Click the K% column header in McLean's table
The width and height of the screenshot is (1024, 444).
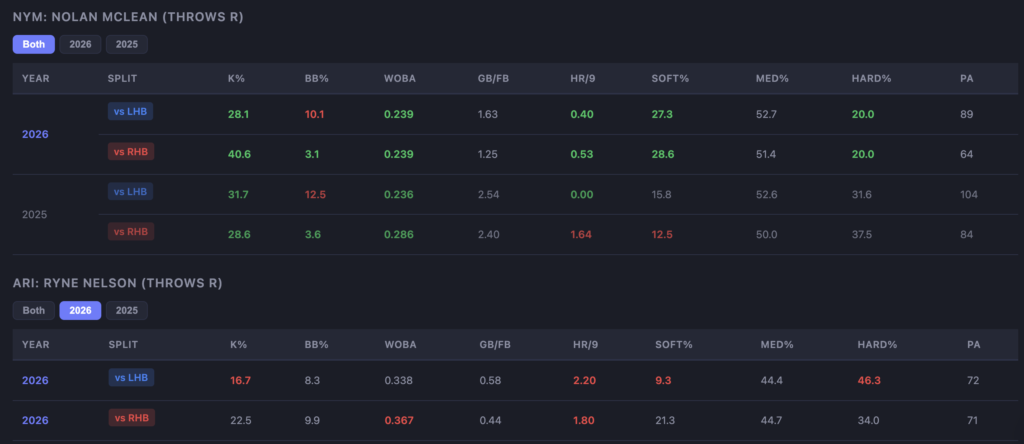(236, 78)
